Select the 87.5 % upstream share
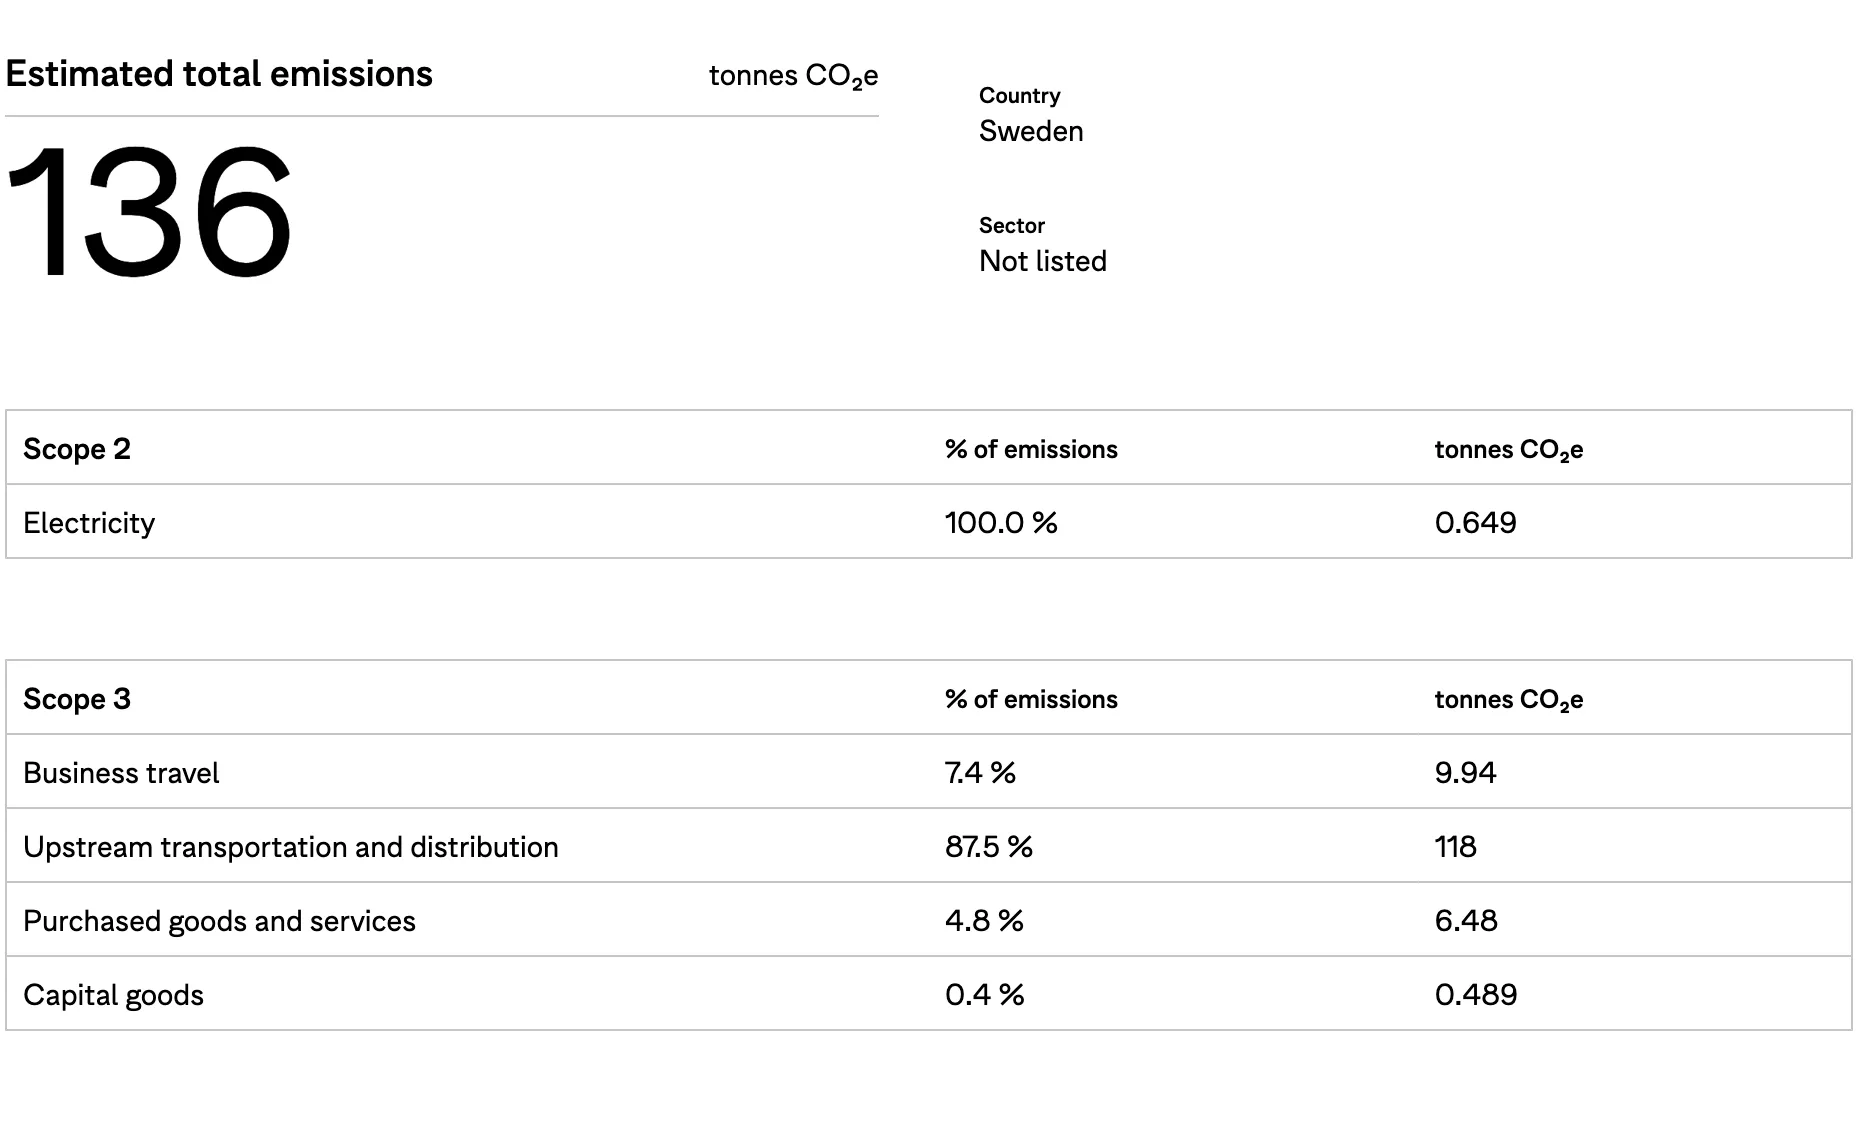The image size is (1862, 1131). tap(988, 847)
